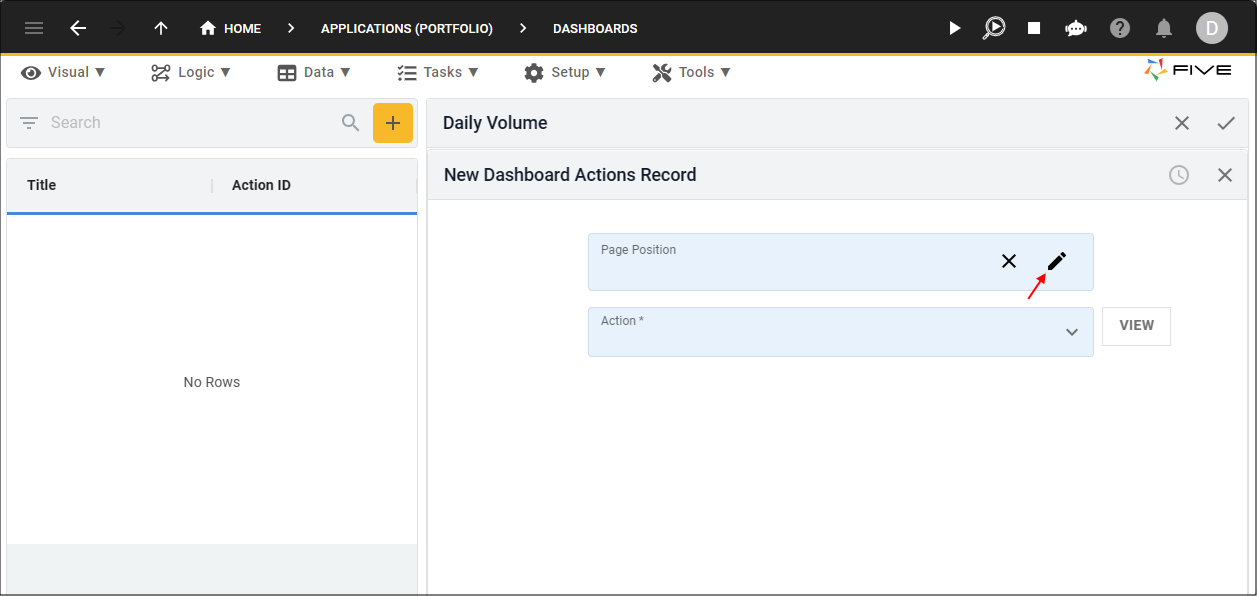
Task: Expand the Action dropdown arrow
Action: pyautogui.click(x=1072, y=332)
